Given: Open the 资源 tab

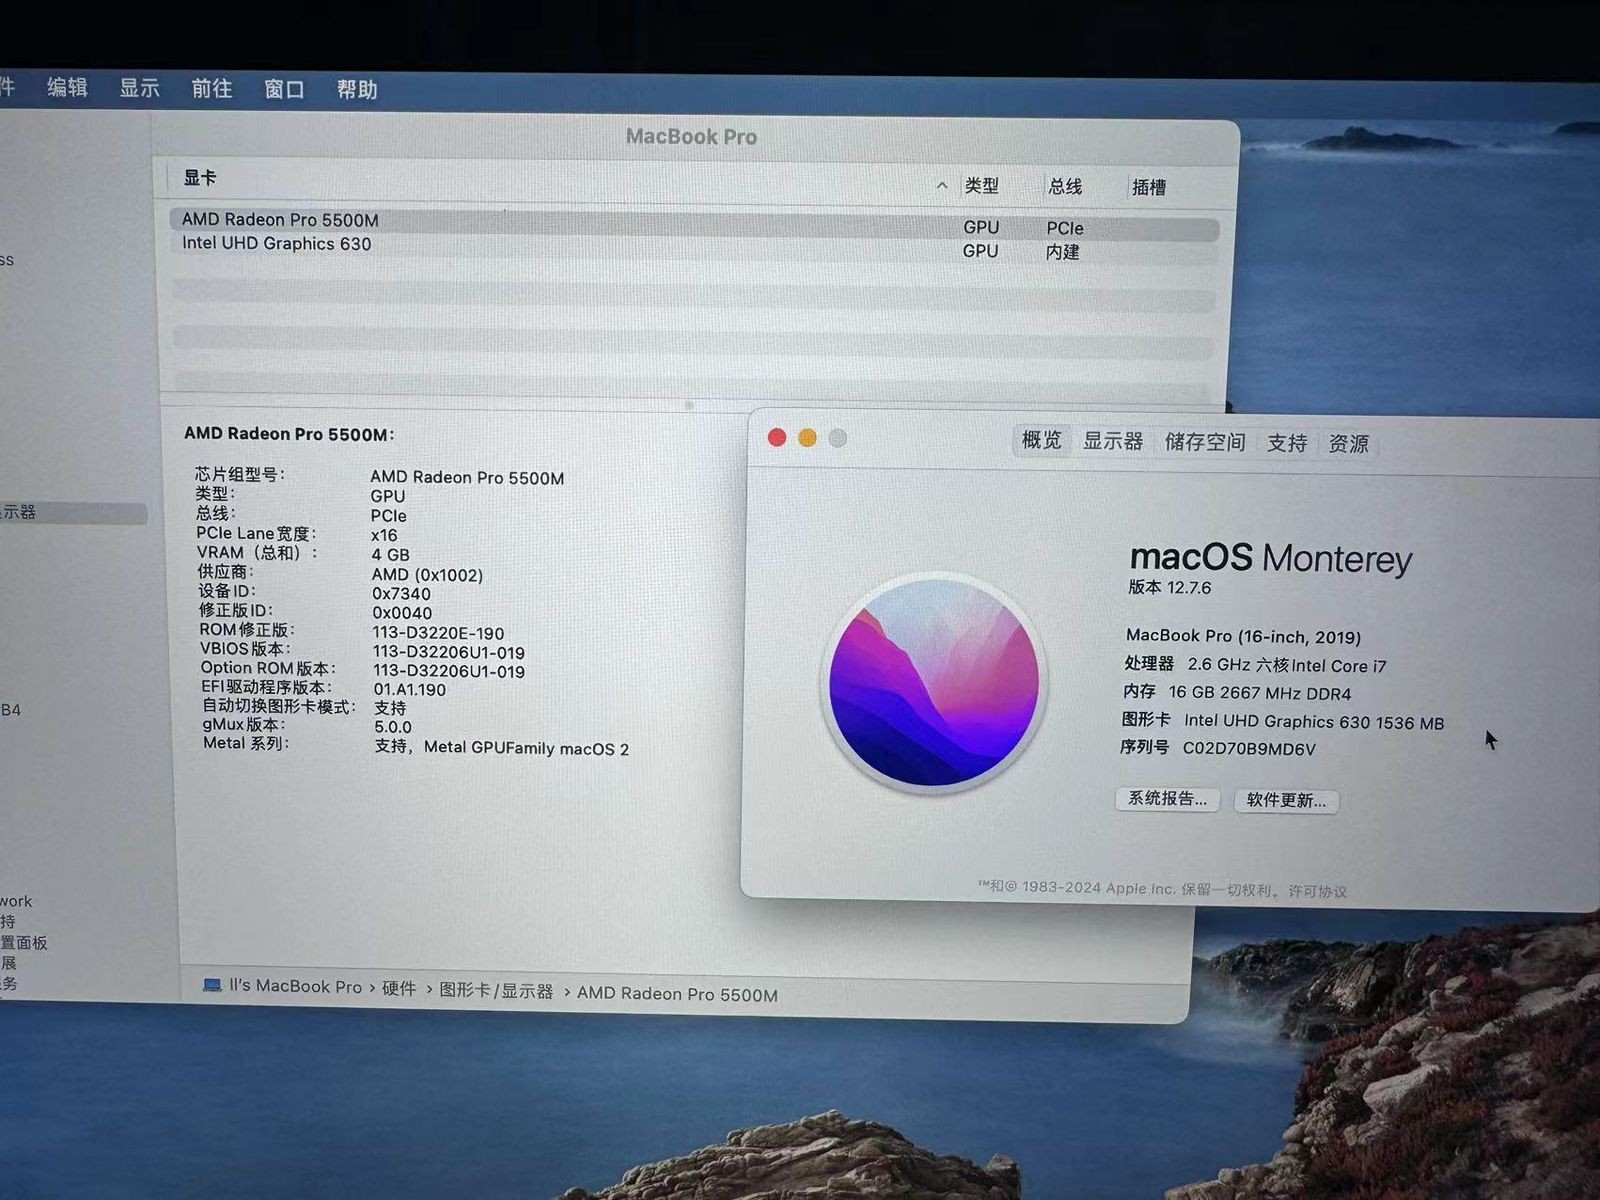Looking at the screenshot, I should tap(1348, 443).
